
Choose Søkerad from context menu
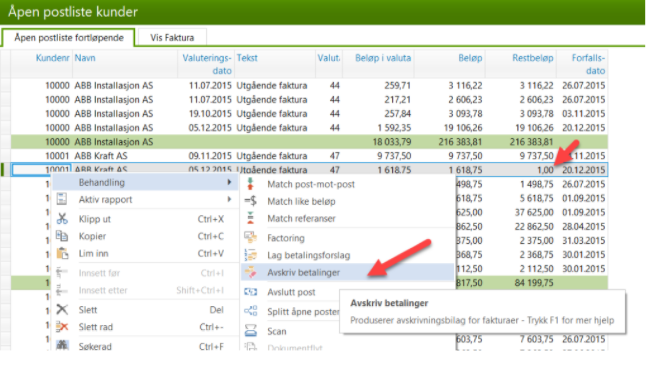coord(145,345)
